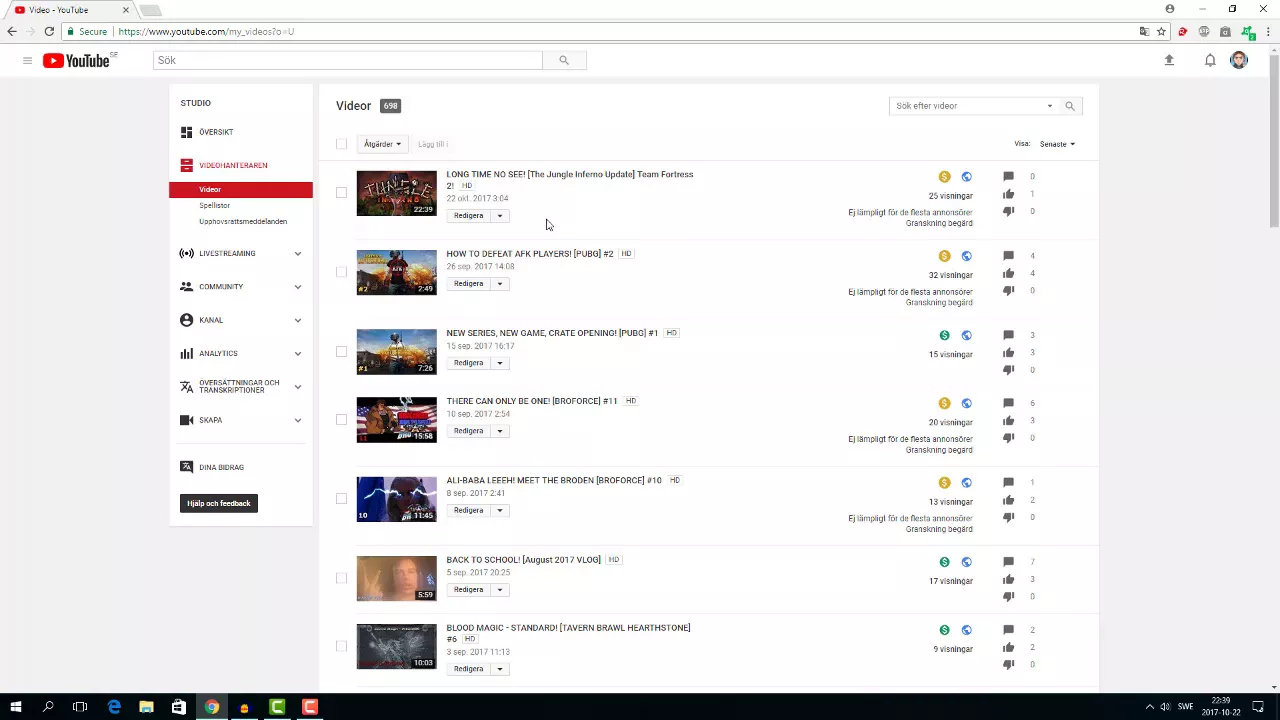
Task: Expand the Community section
Action: (x=297, y=287)
